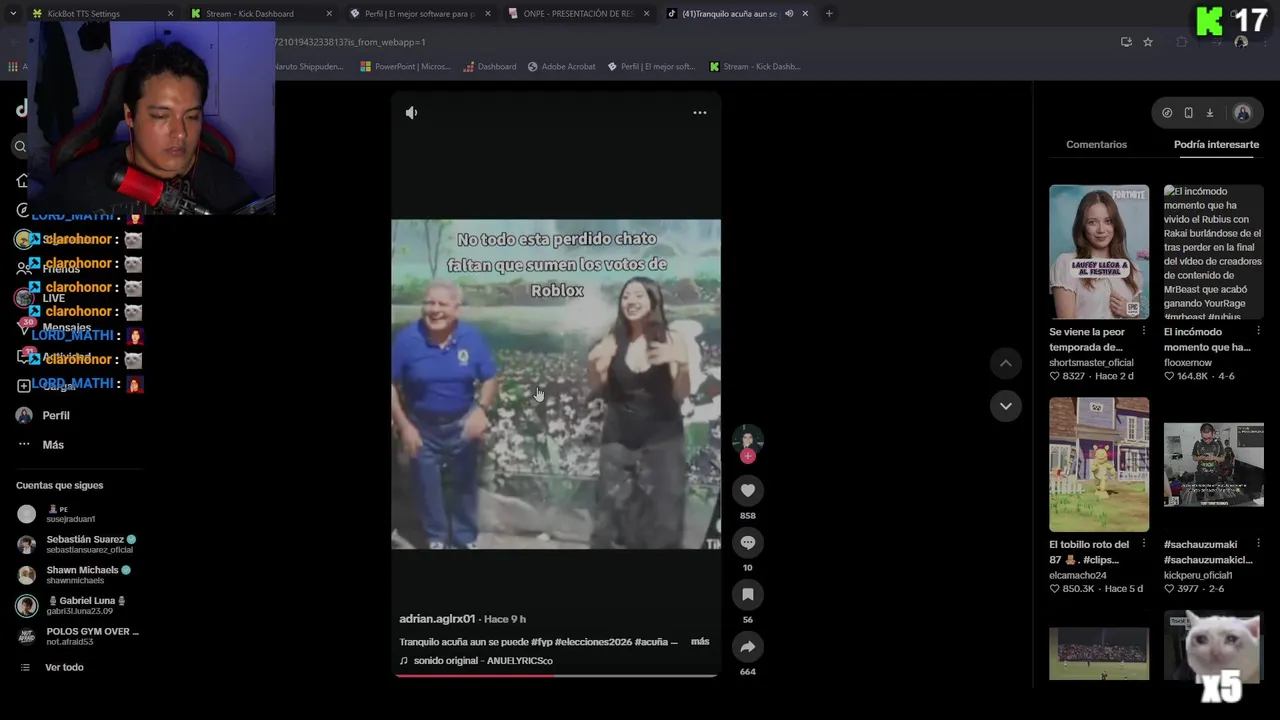The width and height of the screenshot is (1280, 720).
Task: Share the video with the arrow icon
Action: [x=748, y=646]
